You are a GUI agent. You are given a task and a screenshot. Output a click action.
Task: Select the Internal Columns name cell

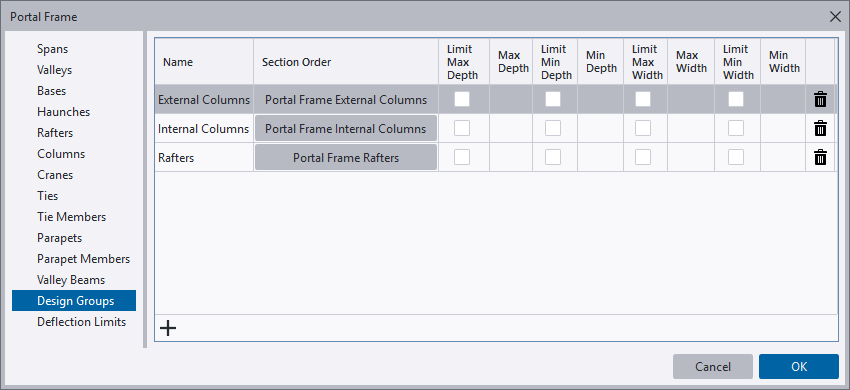[x=204, y=129]
